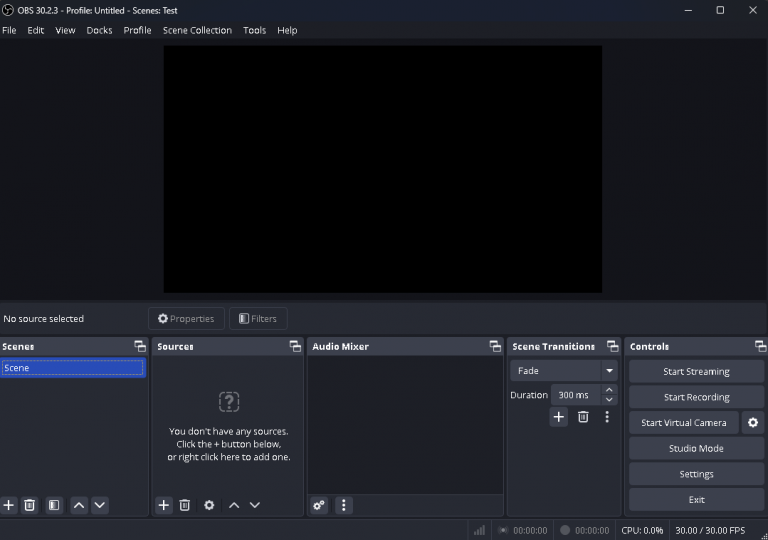Remove source trash icon in Sources dock
768x540 pixels.
point(185,505)
